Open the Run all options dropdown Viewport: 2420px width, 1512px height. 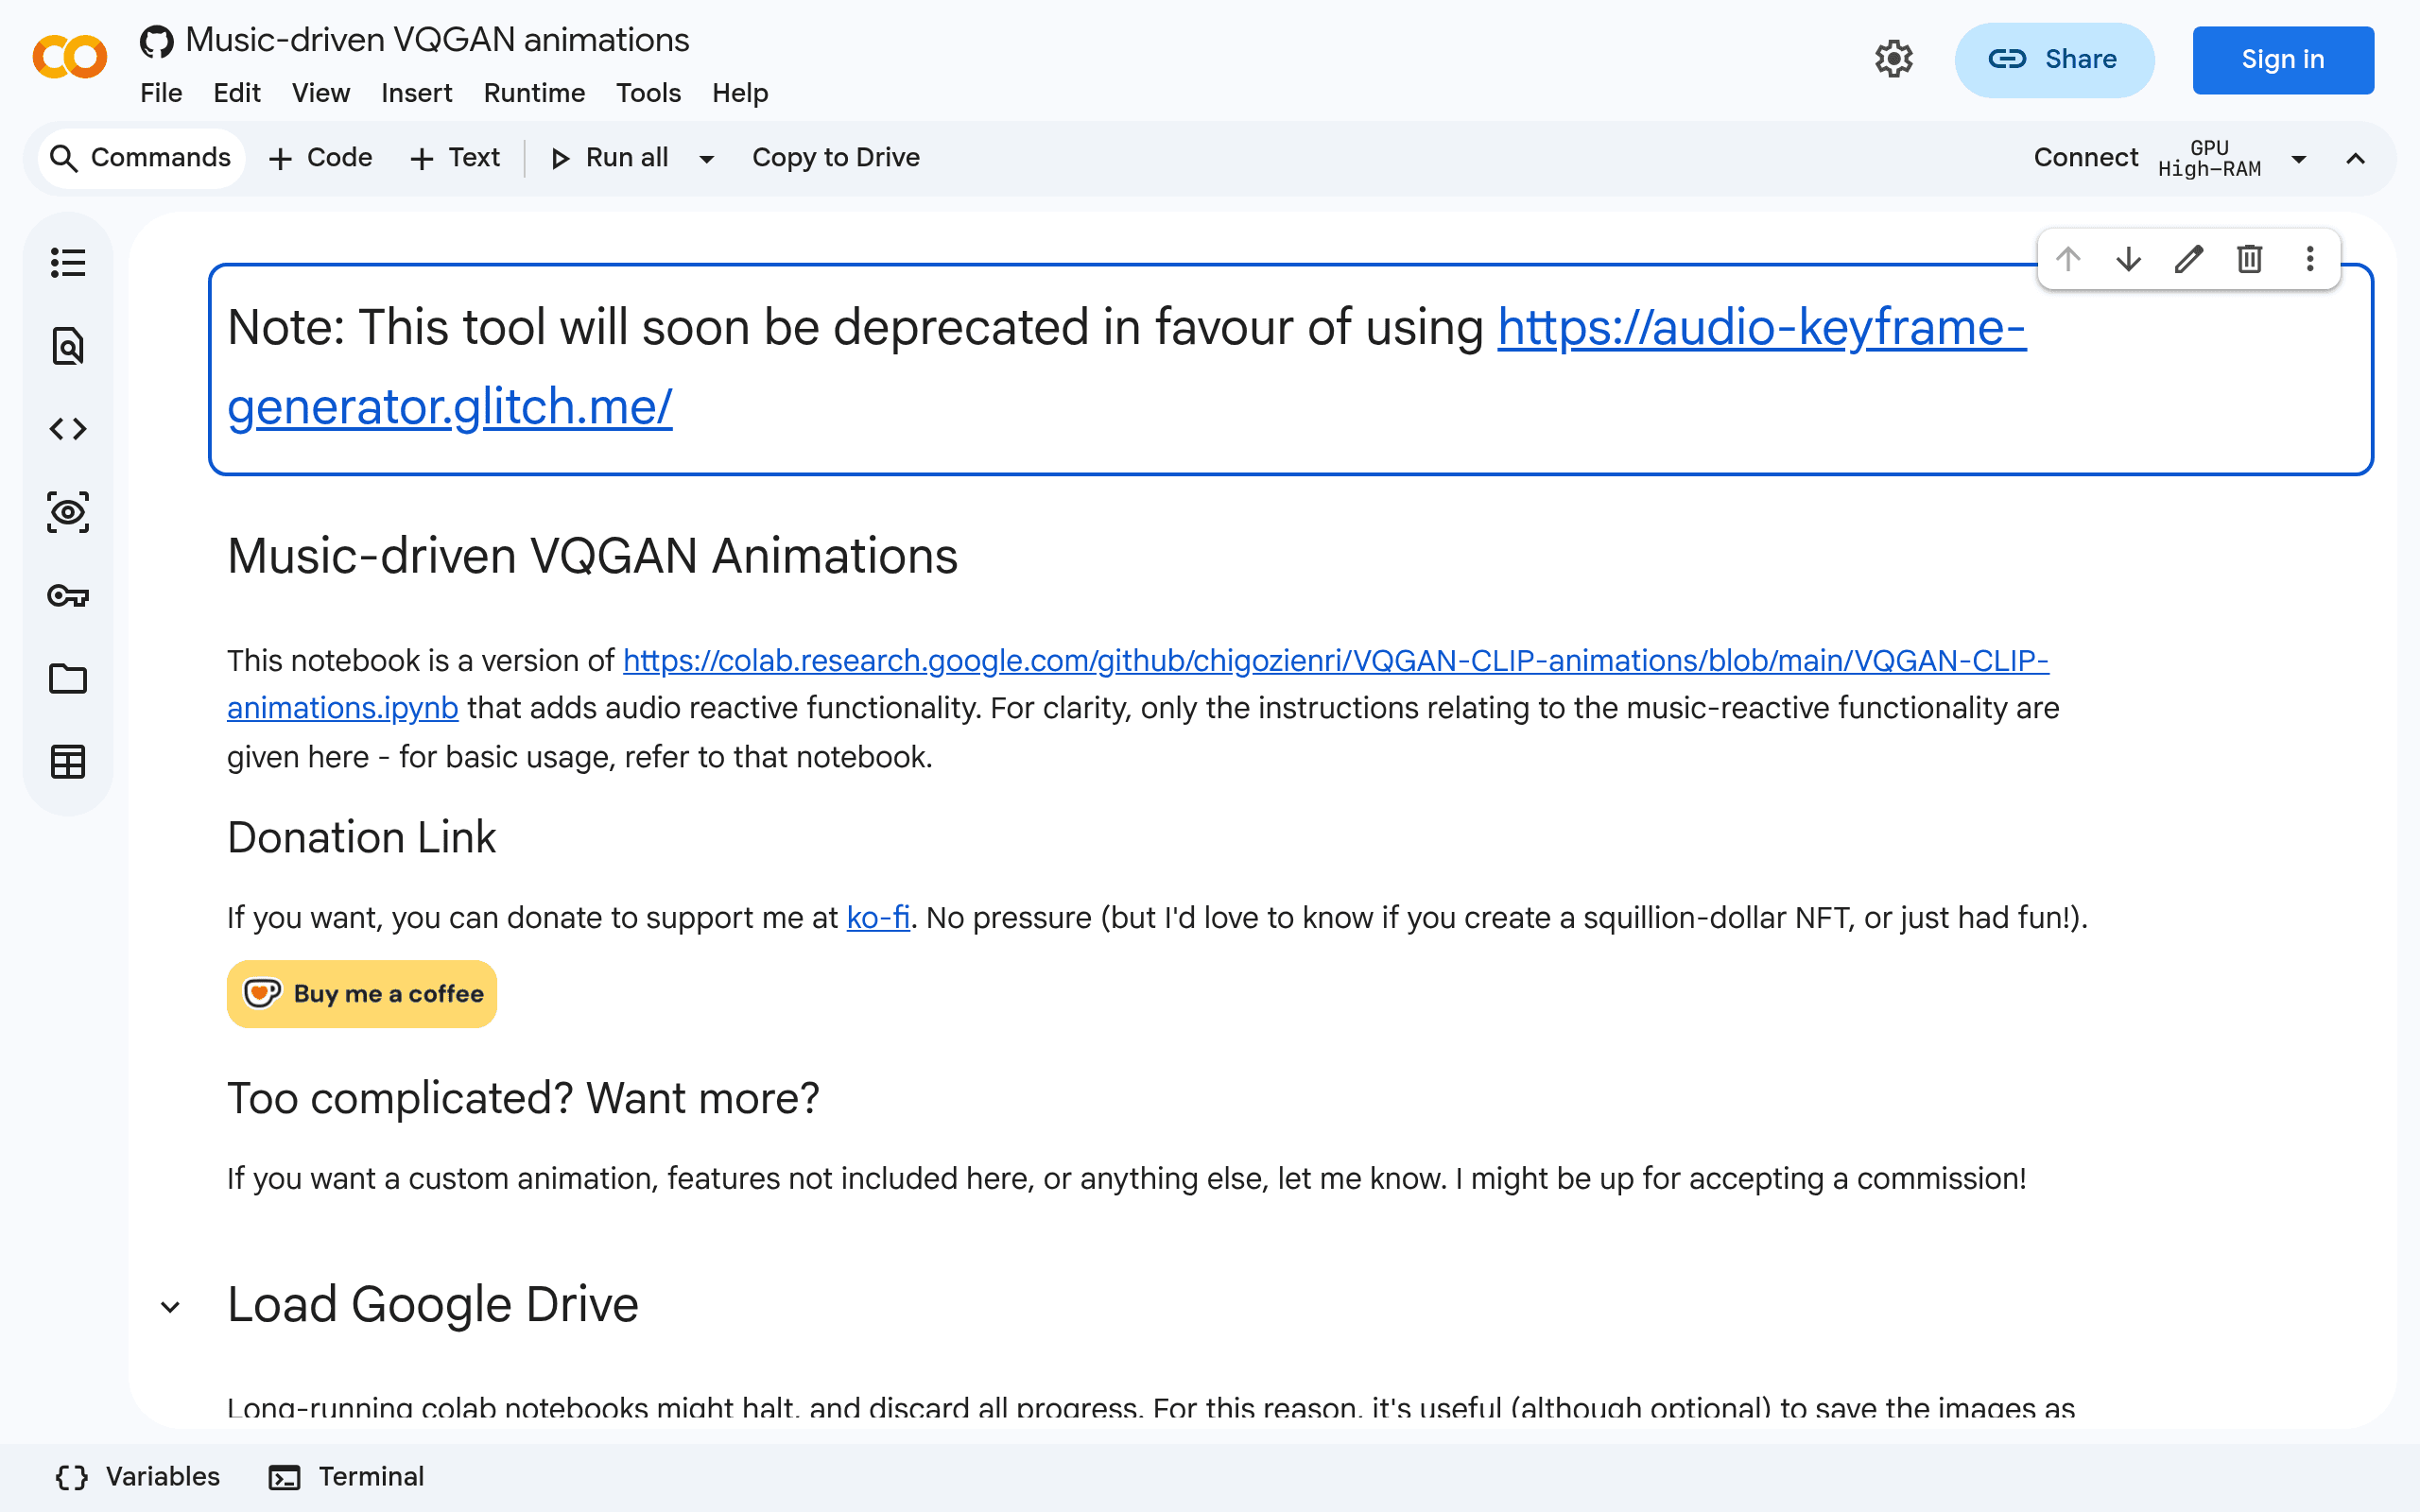(x=707, y=159)
